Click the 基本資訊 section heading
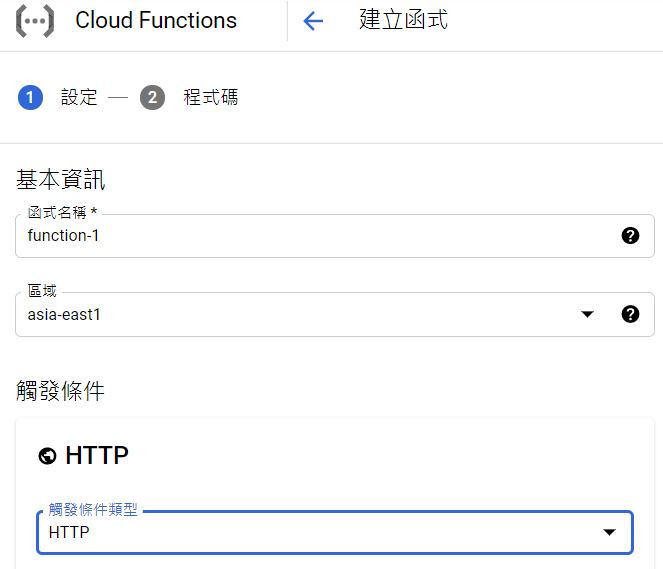Screen dimensions: 663x569 (x=60, y=179)
